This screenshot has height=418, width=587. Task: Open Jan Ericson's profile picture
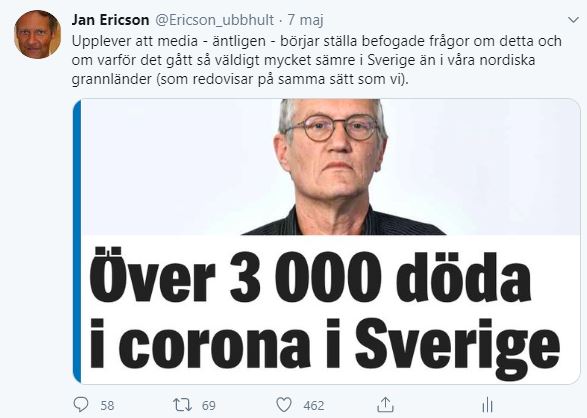[x=37, y=34]
